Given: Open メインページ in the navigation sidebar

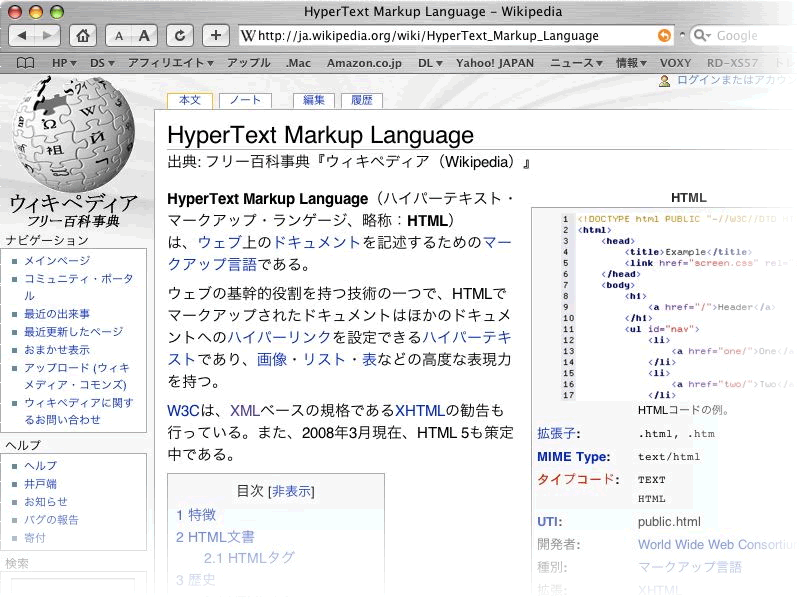Looking at the screenshot, I should 57,261.
